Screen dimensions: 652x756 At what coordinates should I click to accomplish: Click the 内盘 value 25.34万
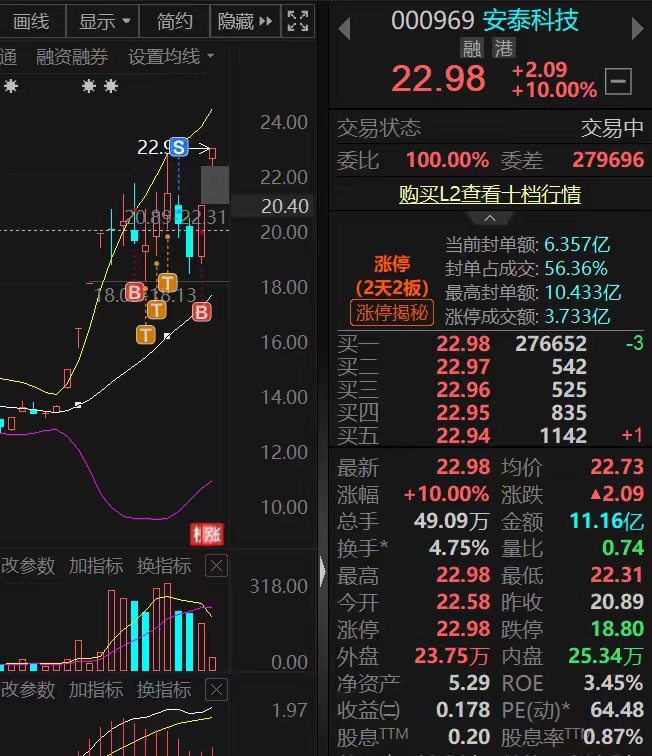[606, 656]
